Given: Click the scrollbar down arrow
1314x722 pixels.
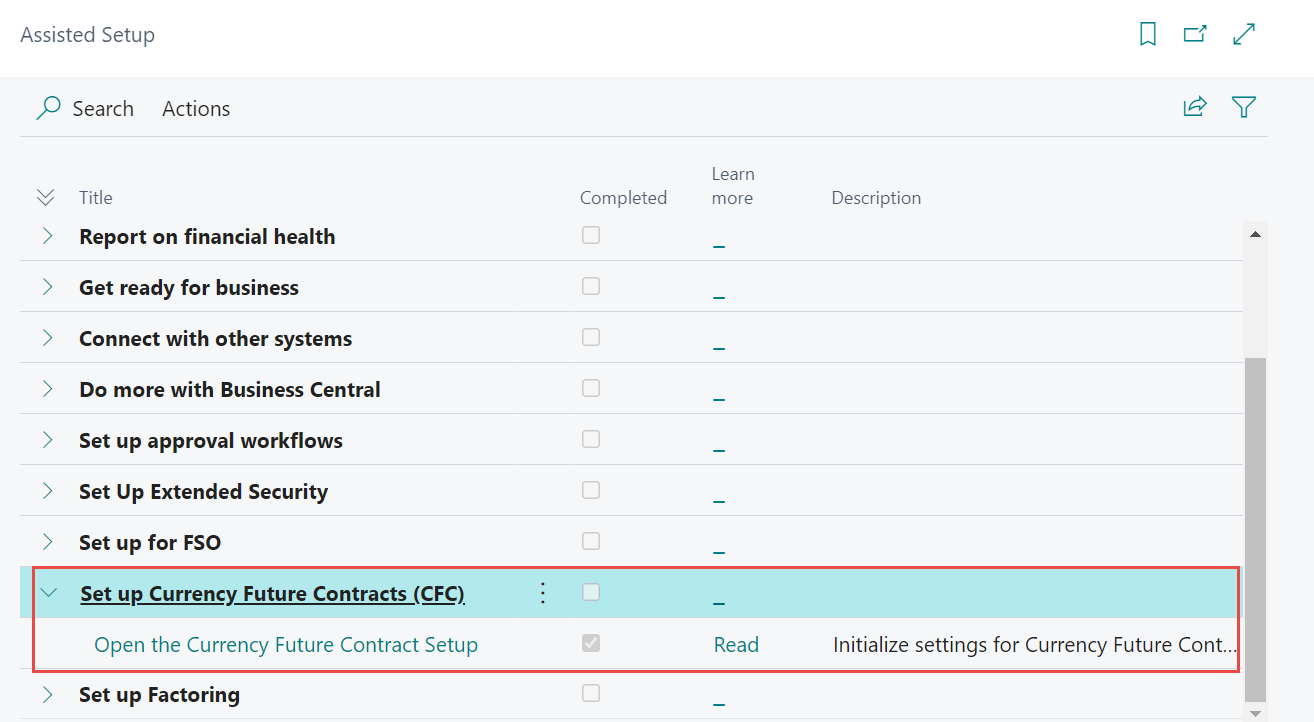Looking at the screenshot, I should pyautogui.click(x=1255, y=712).
